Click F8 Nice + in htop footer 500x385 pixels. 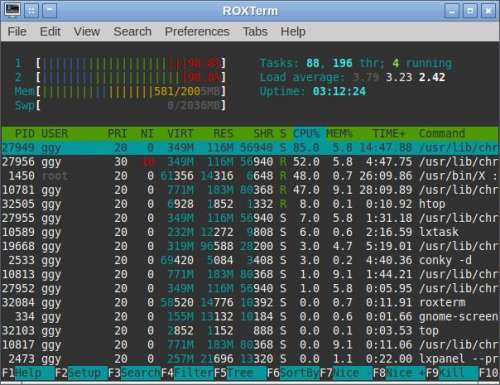click(x=399, y=373)
